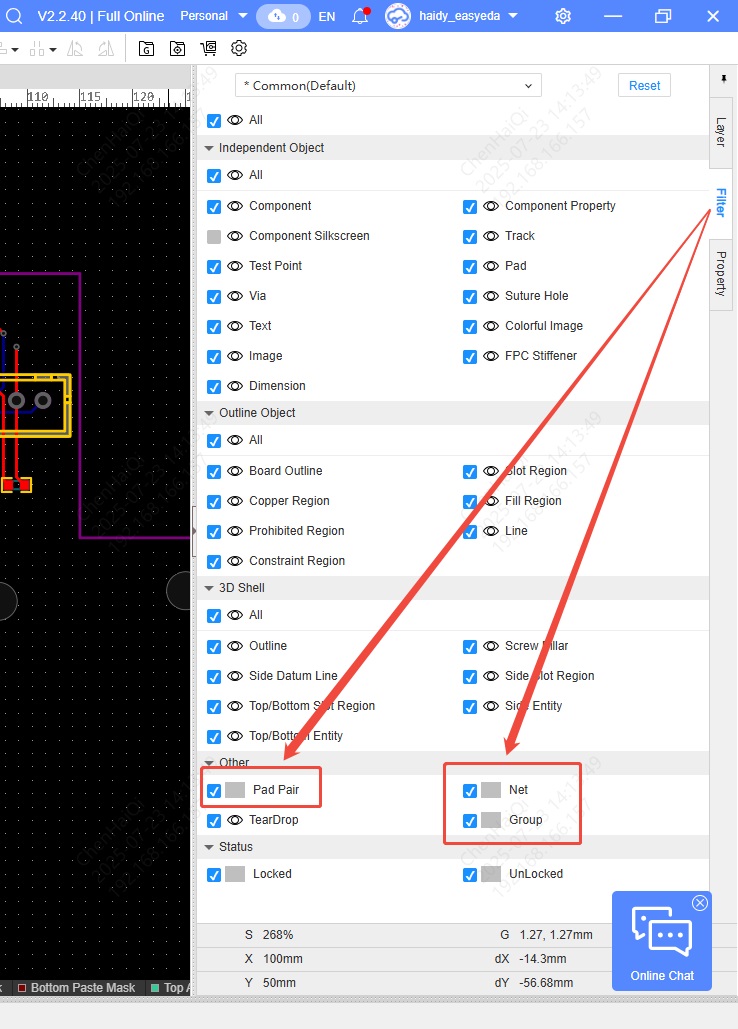Click the Reset button

[x=644, y=86]
